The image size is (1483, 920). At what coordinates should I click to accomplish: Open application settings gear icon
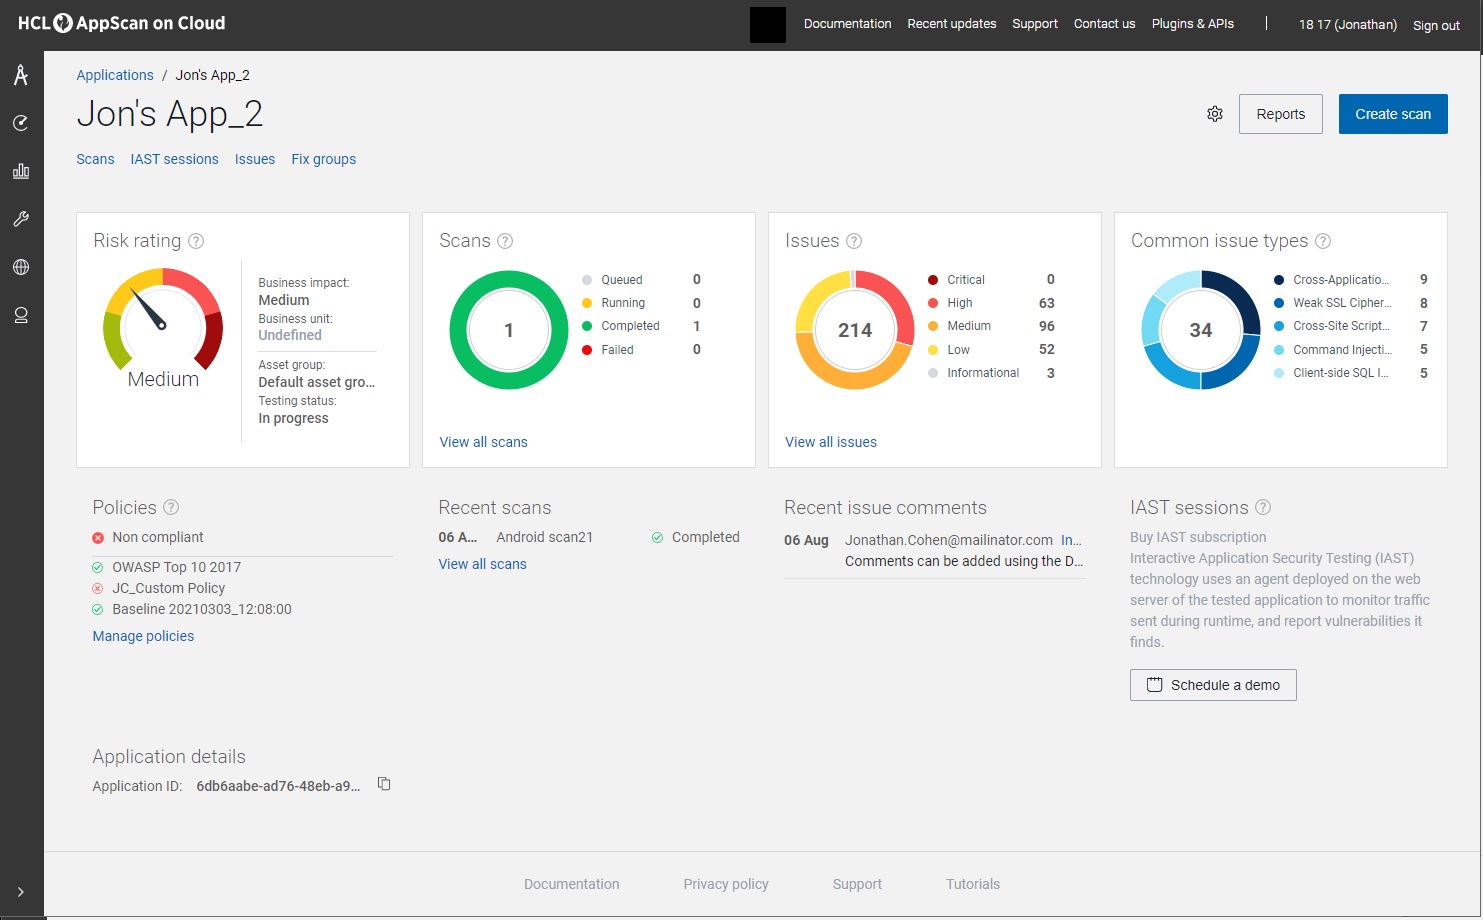(1215, 114)
